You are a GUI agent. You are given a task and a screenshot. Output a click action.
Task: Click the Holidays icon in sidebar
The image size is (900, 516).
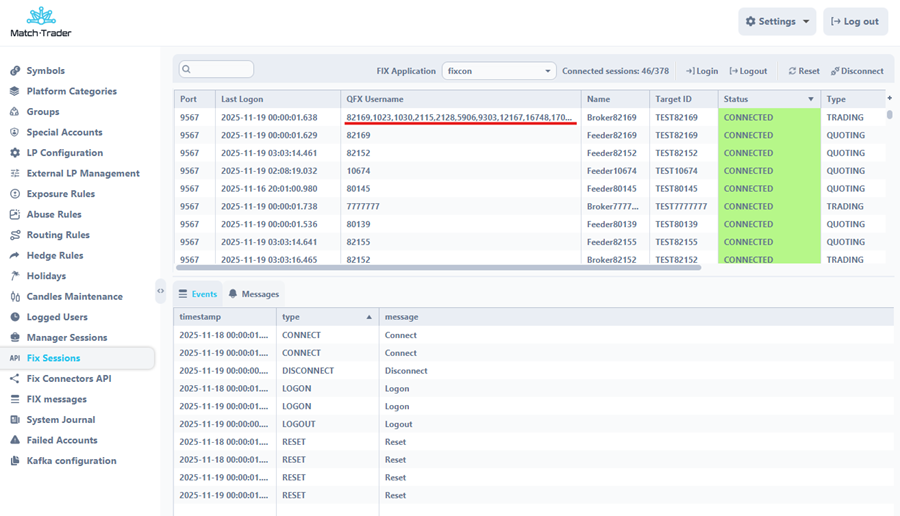pos(15,276)
